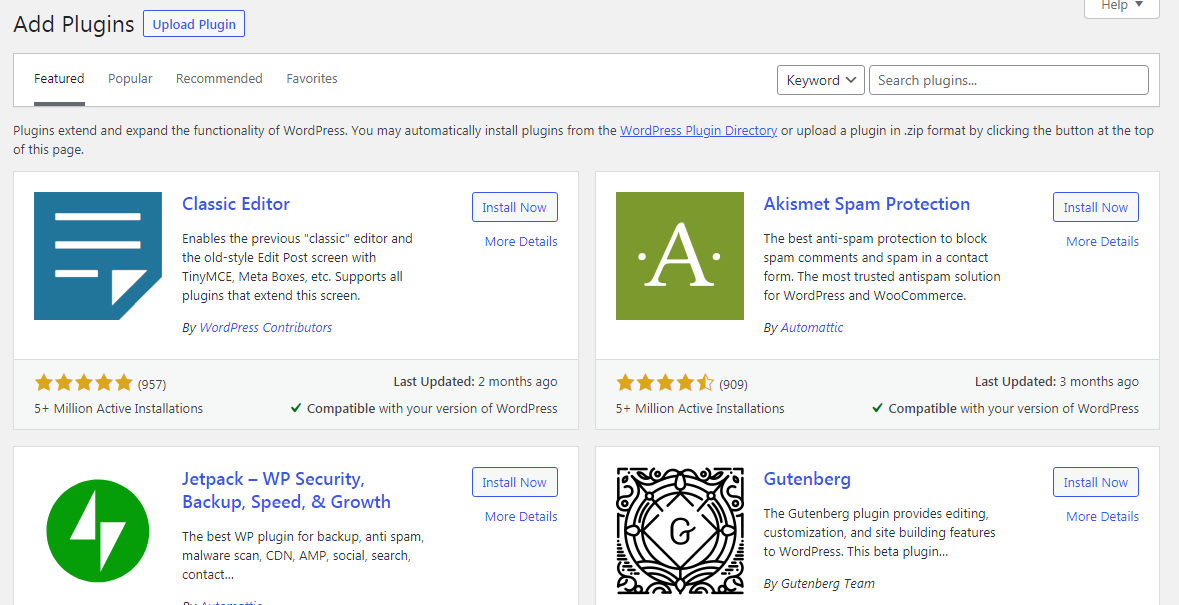
Task: Click the Gutenberg title link
Action: [x=807, y=479]
